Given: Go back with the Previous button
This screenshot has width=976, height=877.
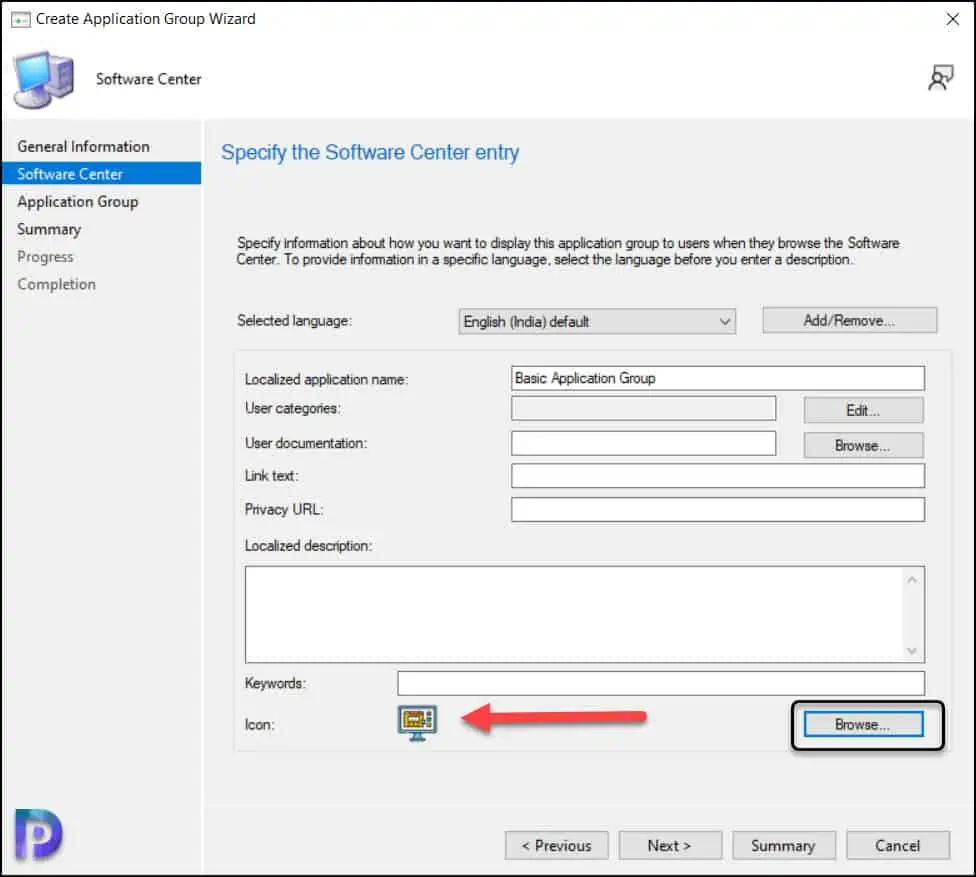Looking at the screenshot, I should [556, 845].
